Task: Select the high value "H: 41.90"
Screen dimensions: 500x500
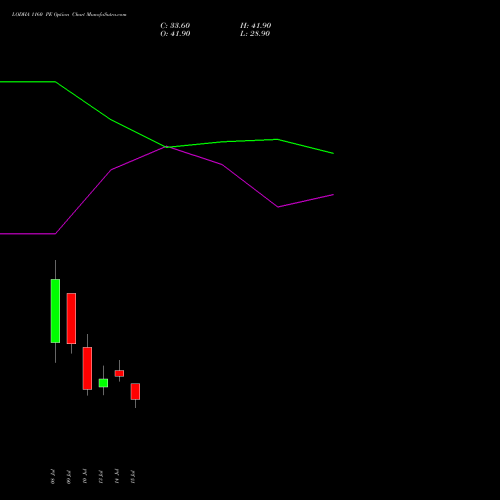Action: (x=255, y=26)
